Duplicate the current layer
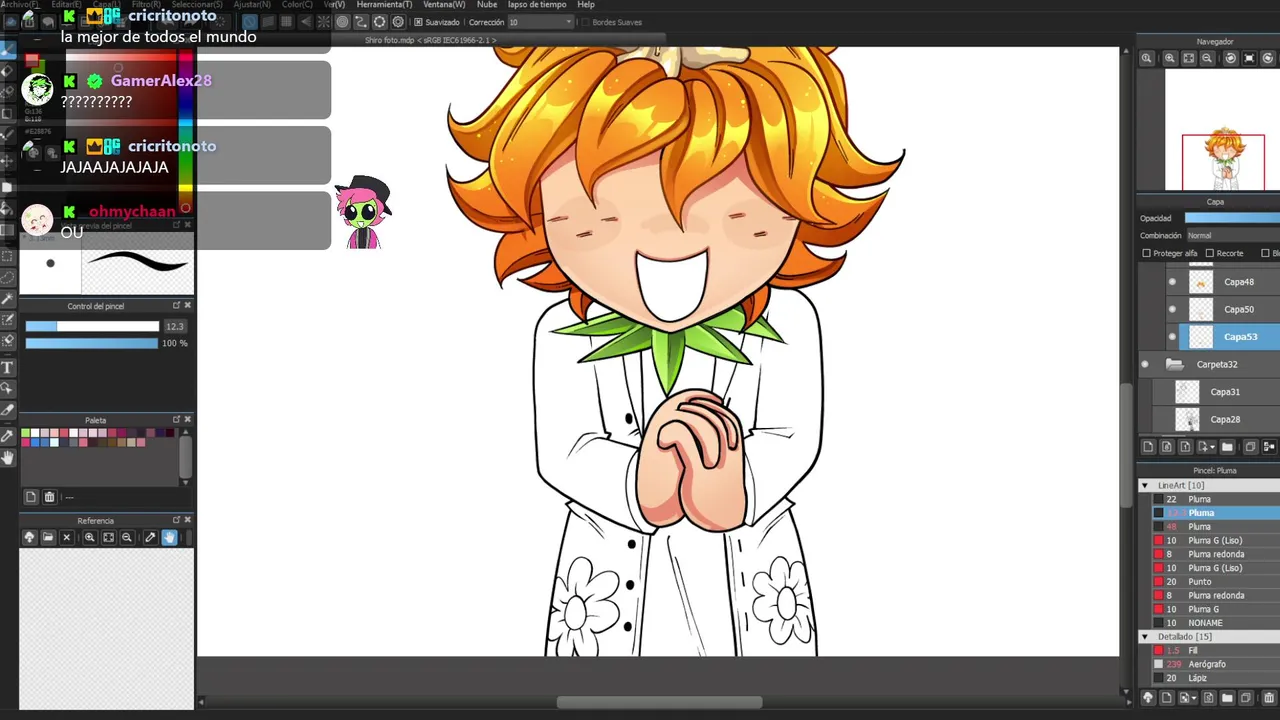This screenshot has width=1280, height=720. [1250, 447]
